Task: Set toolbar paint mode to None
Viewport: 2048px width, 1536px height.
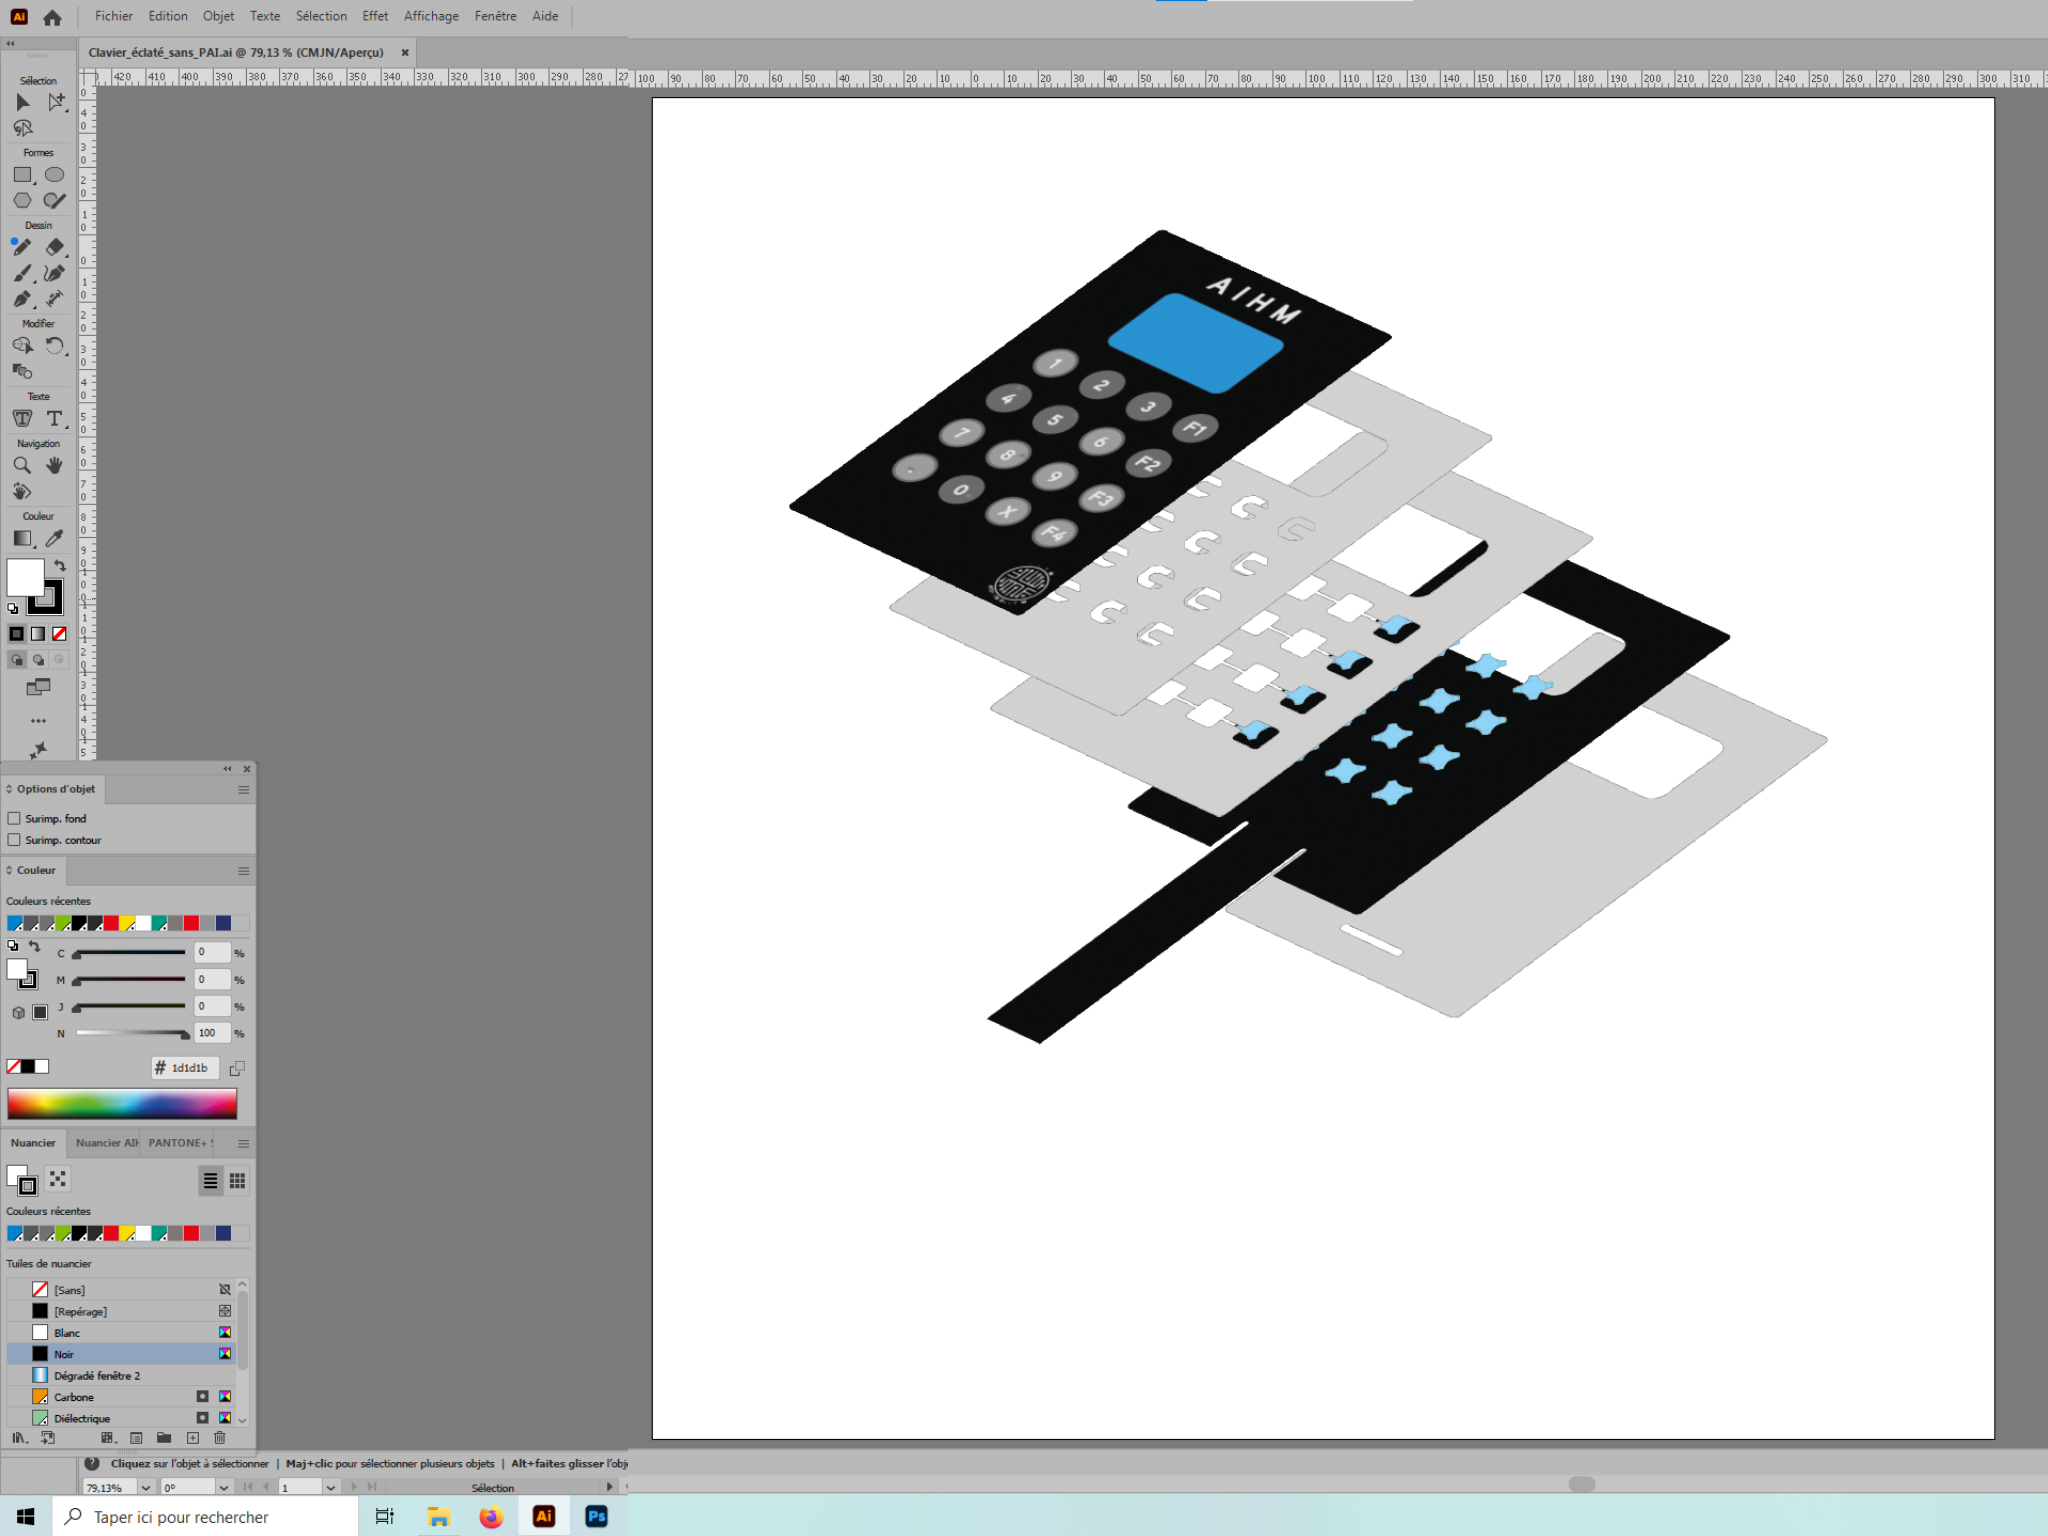Action: [x=59, y=634]
